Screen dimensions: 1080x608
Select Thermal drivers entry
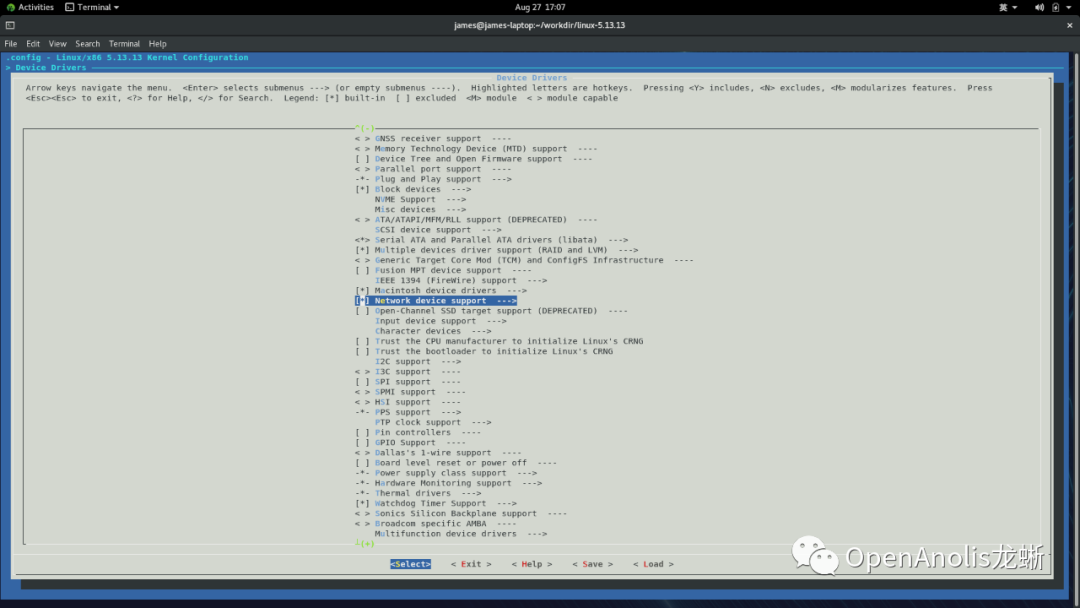(x=418, y=494)
